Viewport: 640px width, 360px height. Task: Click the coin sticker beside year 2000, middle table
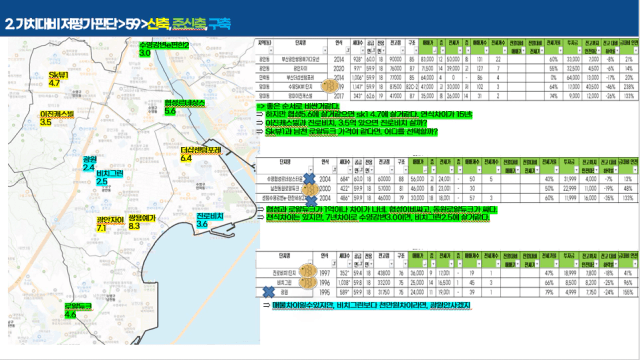[x=310, y=189]
